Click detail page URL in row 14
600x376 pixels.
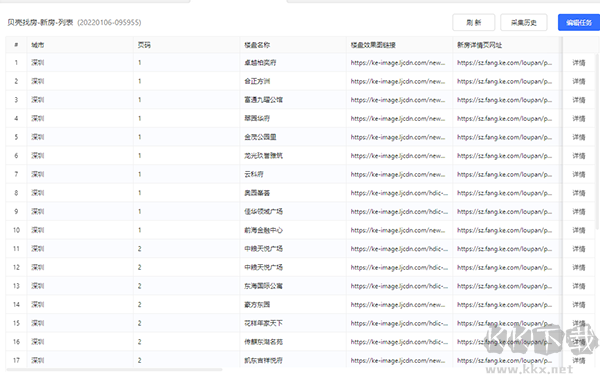(504, 304)
